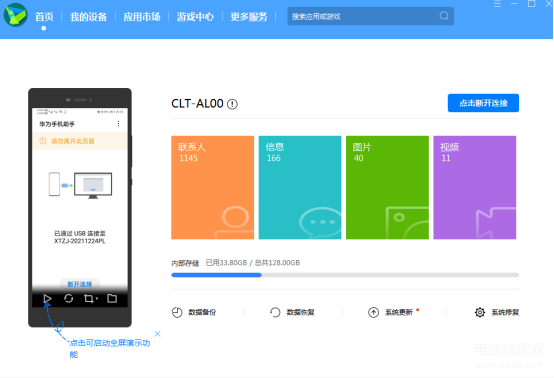Image resolution: width=554 pixels, height=378 pixels.
Task: Click the three-dot menu on phone screen
Action: pyautogui.click(x=118, y=124)
